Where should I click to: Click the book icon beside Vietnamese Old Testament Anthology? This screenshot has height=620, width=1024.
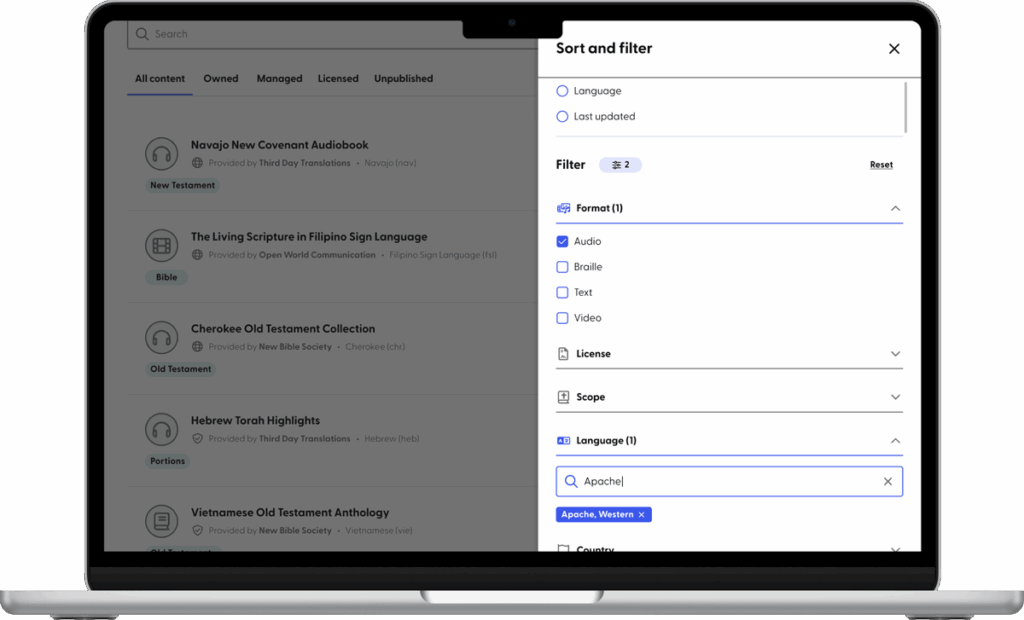click(162, 520)
